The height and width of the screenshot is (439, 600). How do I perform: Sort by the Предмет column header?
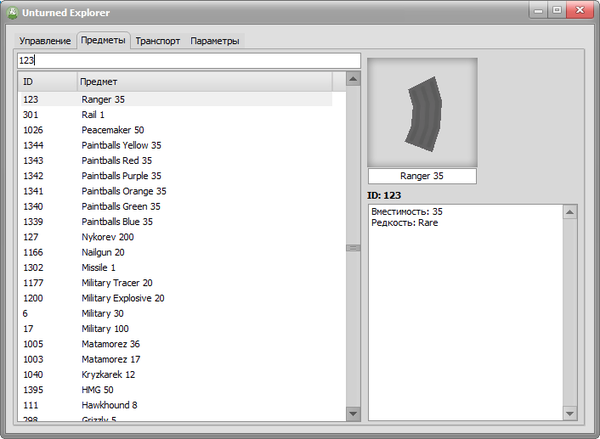pyautogui.click(x=210, y=80)
